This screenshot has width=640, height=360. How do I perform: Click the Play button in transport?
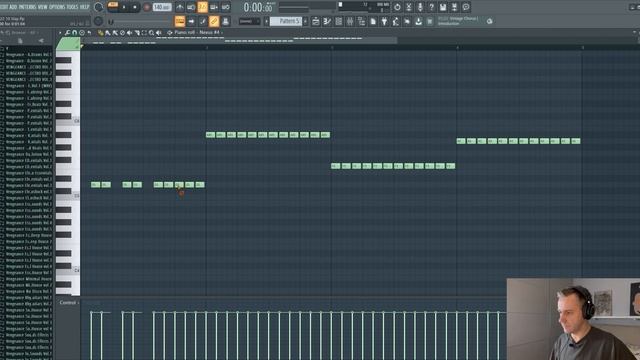click(124, 7)
